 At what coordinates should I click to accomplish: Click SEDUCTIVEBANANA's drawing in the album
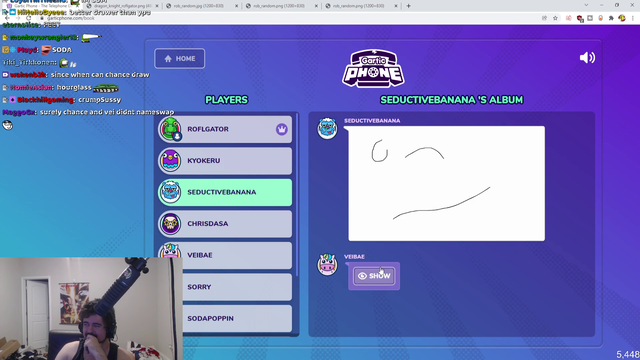(x=447, y=183)
